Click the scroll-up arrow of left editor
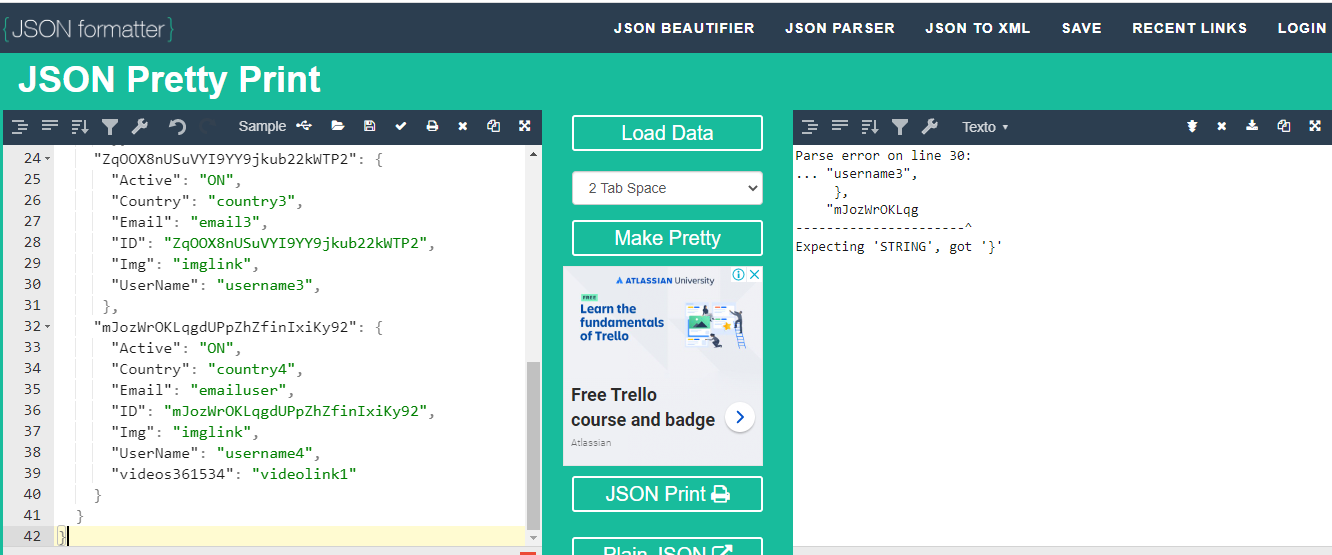Image resolution: width=1332 pixels, height=555 pixels. pos(533,153)
